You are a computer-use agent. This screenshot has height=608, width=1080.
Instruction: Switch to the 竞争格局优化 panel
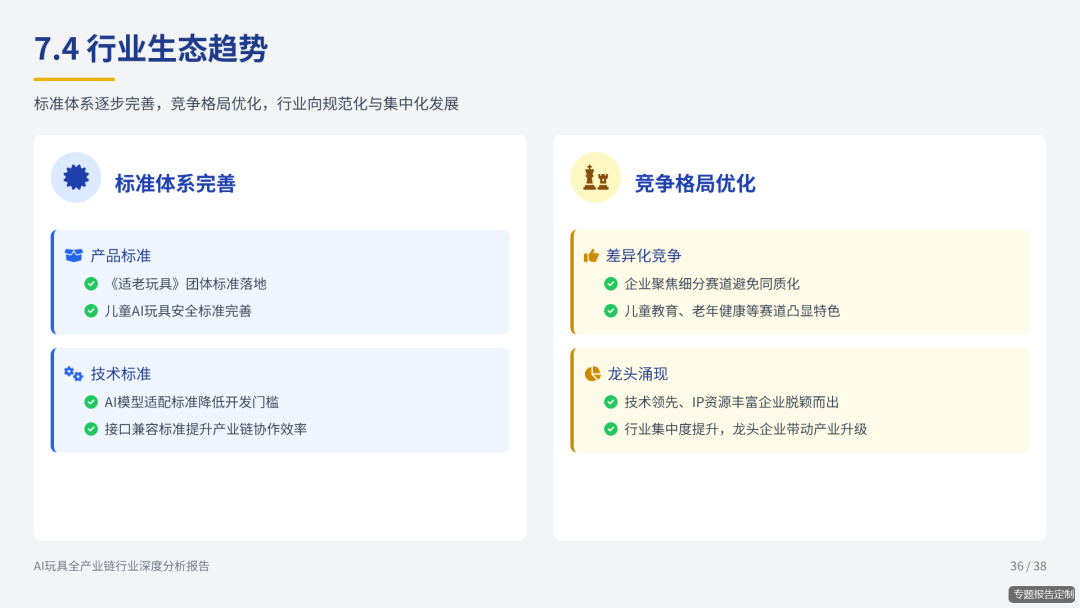pyautogui.click(x=697, y=183)
